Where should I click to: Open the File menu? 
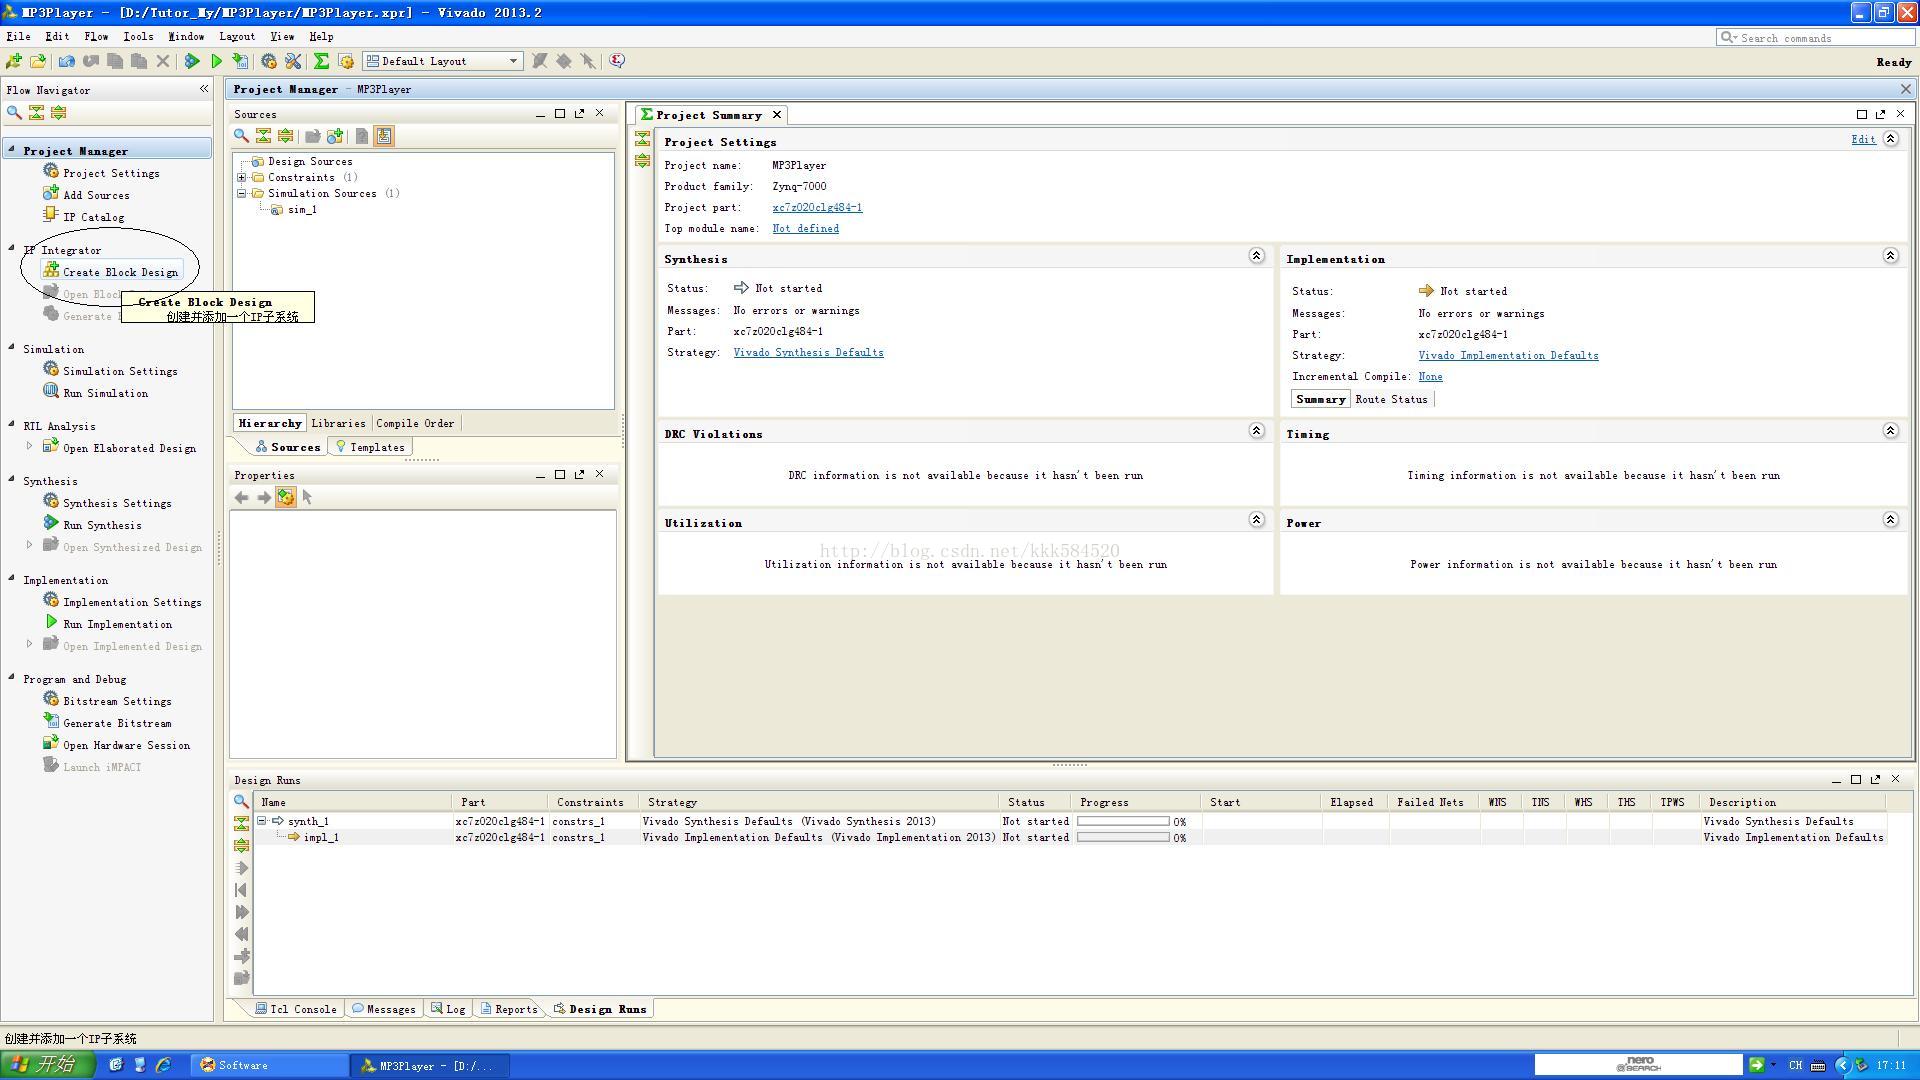coord(18,37)
